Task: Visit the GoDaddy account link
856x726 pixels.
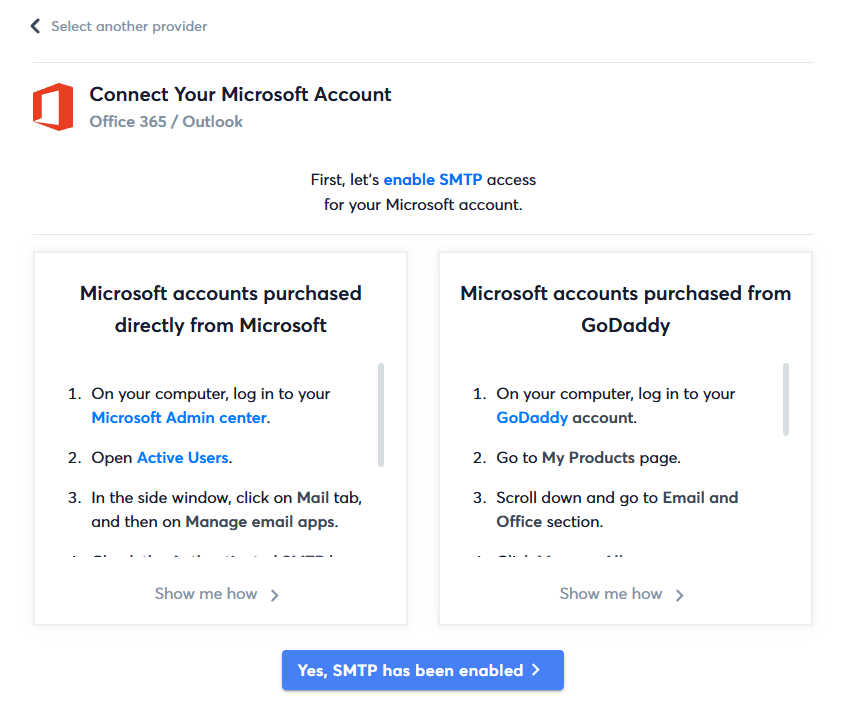Action: coord(532,418)
